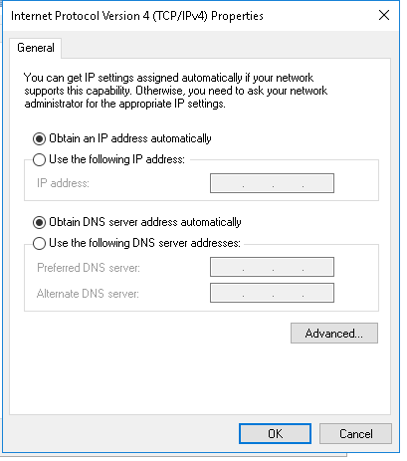Click the Alternate DNS server label
The image size is (407, 461).
(x=88, y=294)
